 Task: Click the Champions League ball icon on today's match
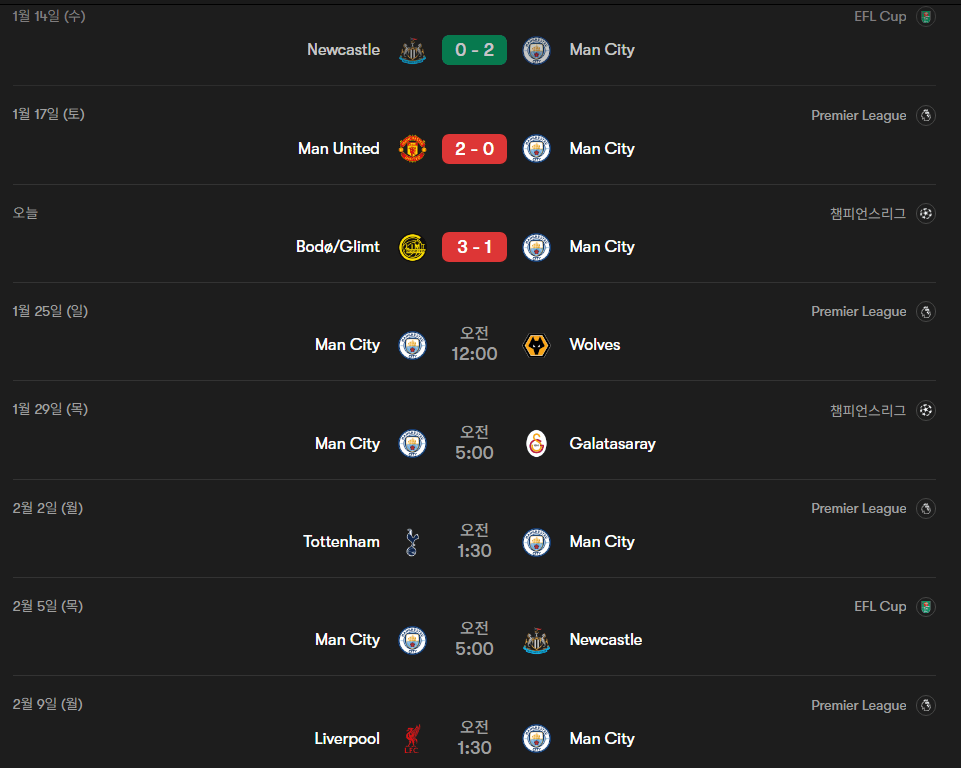tap(927, 213)
